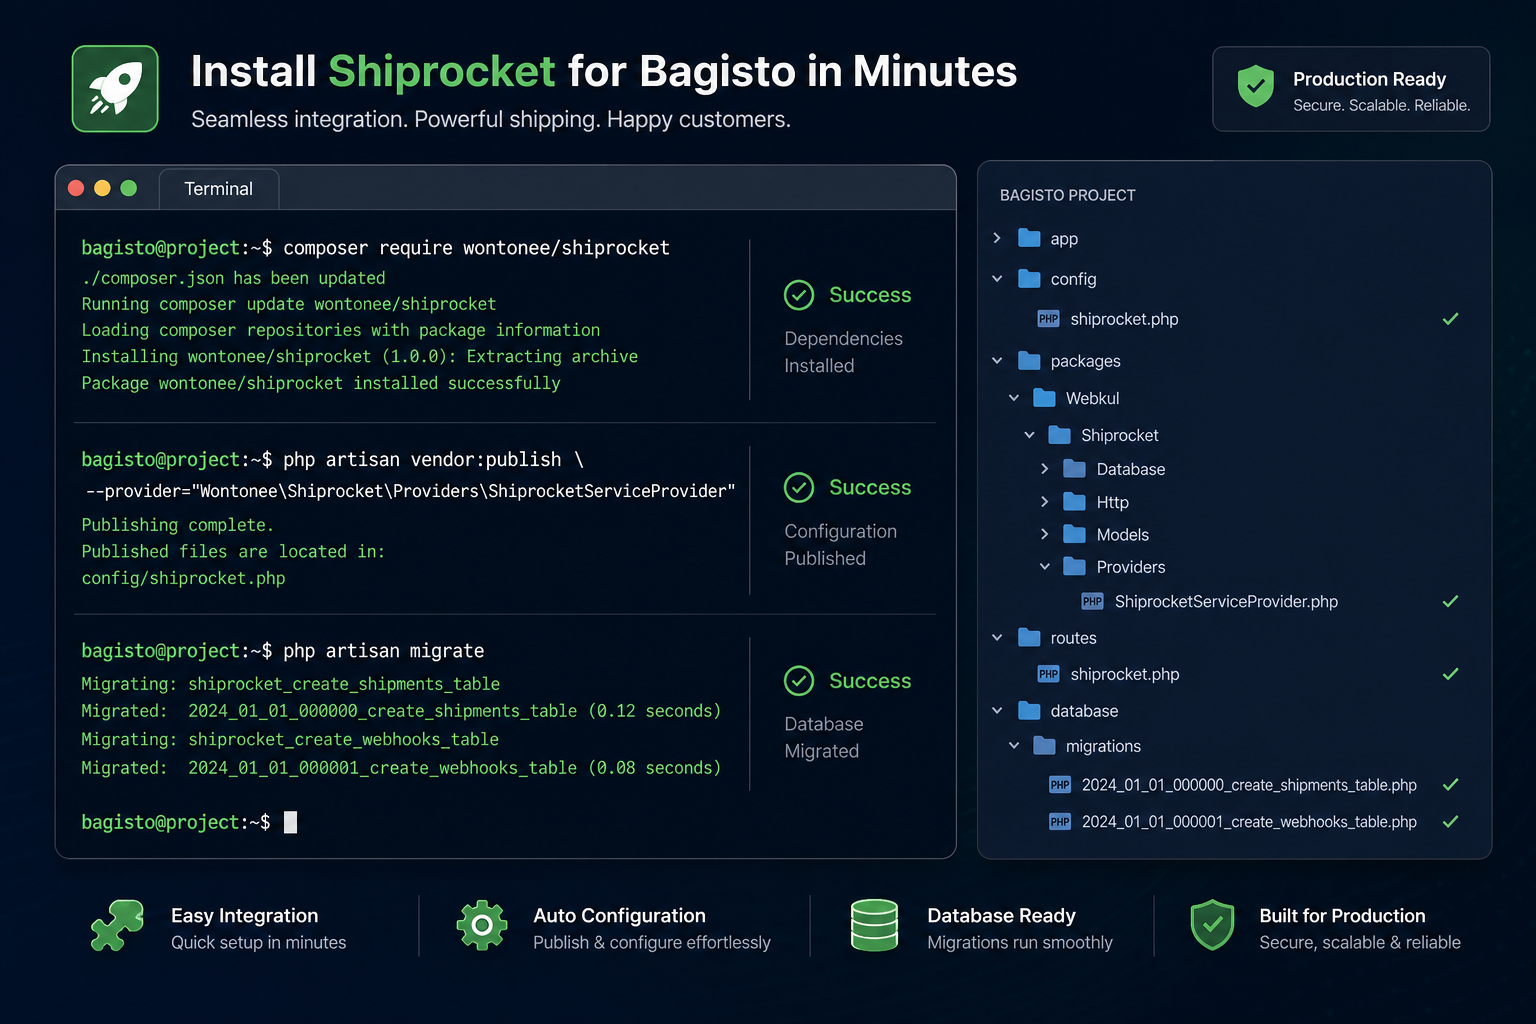Click the app folder icon
The image size is (1536, 1024).
point(1029,238)
